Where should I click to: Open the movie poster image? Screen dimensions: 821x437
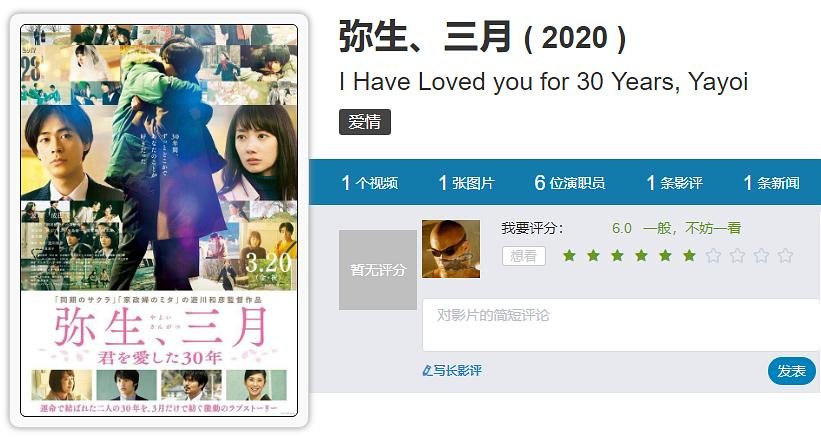tap(159, 220)
